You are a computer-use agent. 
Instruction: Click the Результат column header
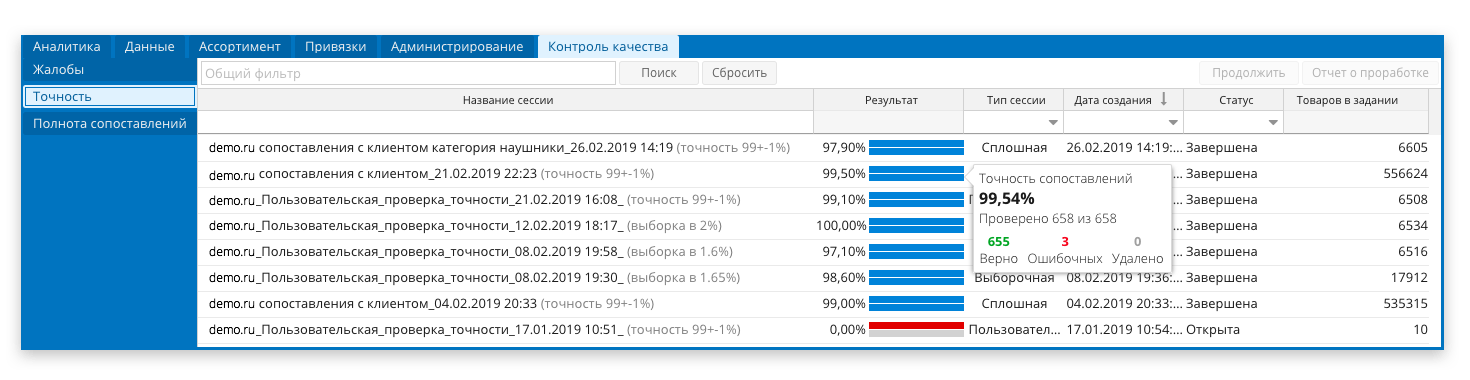point(889,100)
